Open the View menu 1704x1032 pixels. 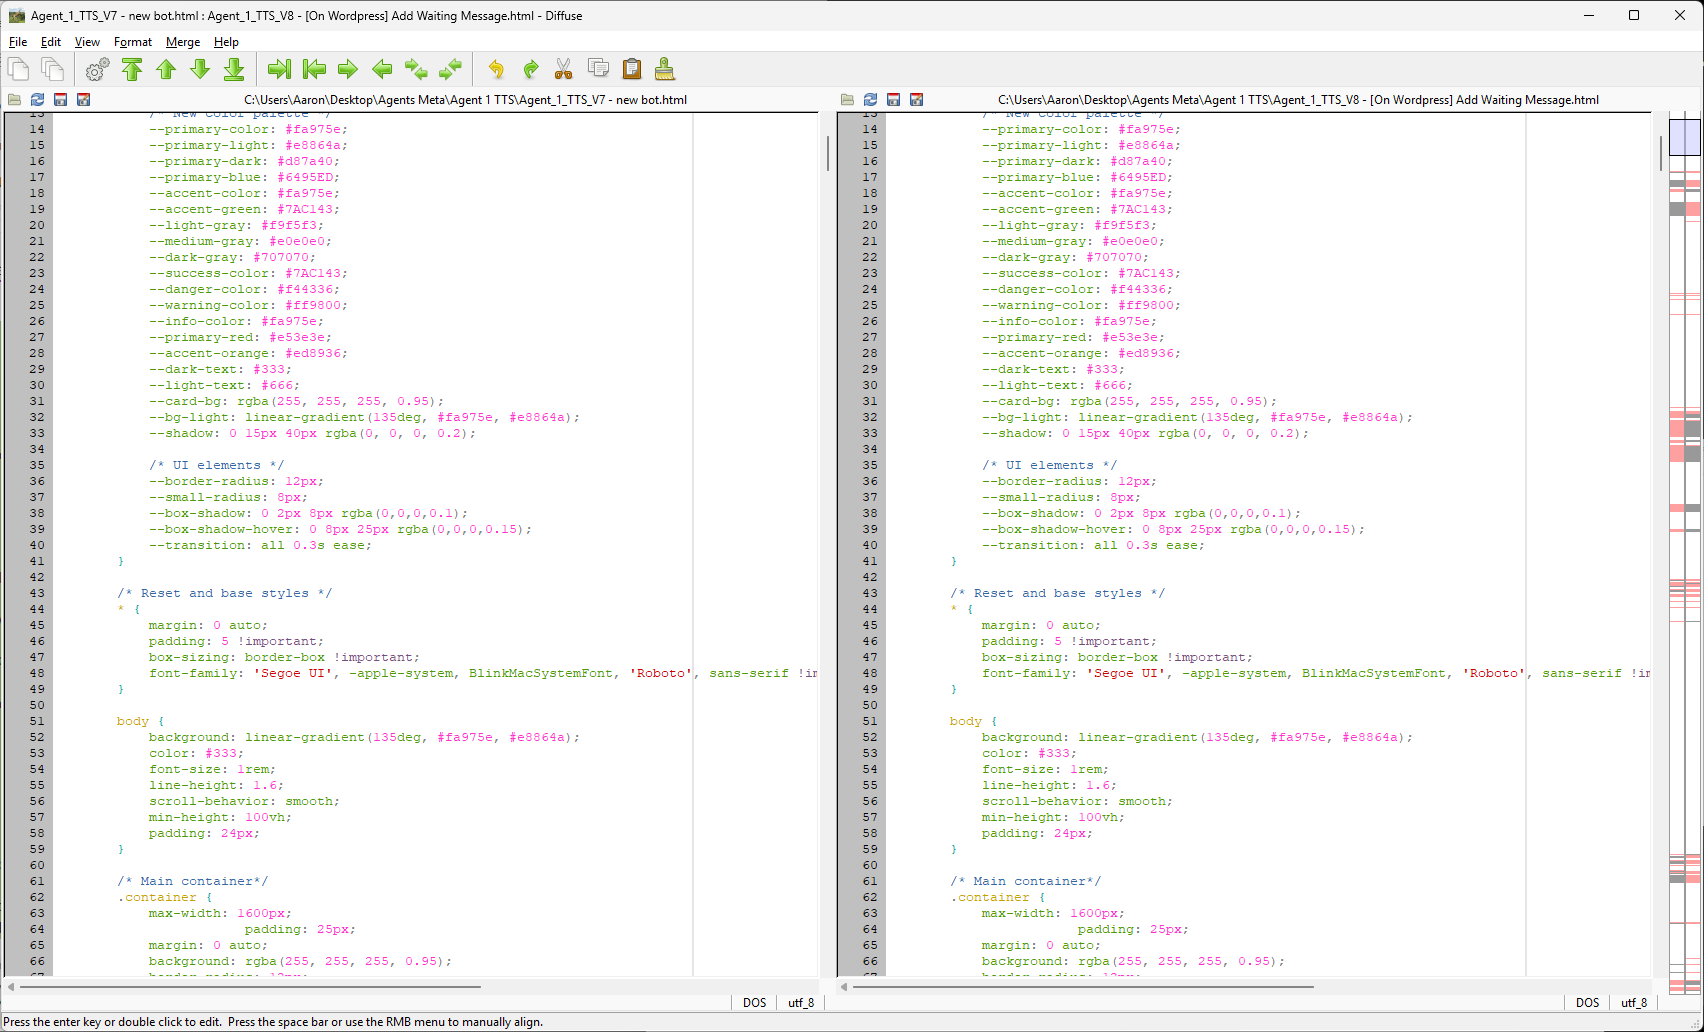87,42
